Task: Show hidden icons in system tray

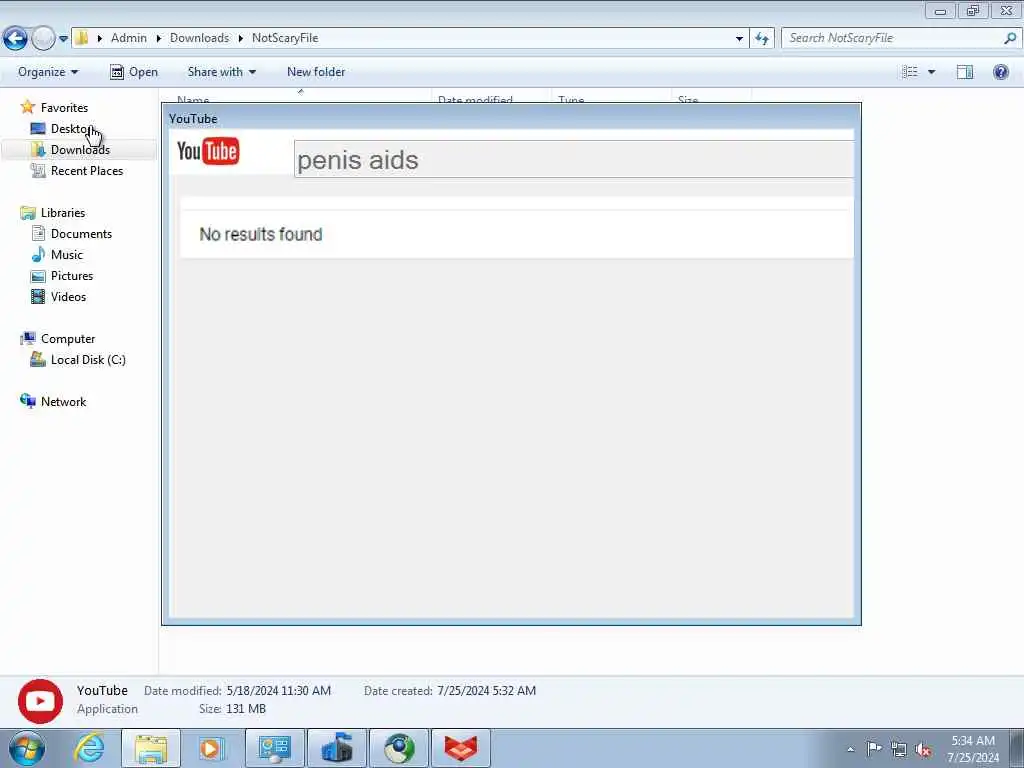Action: (850, 749)
